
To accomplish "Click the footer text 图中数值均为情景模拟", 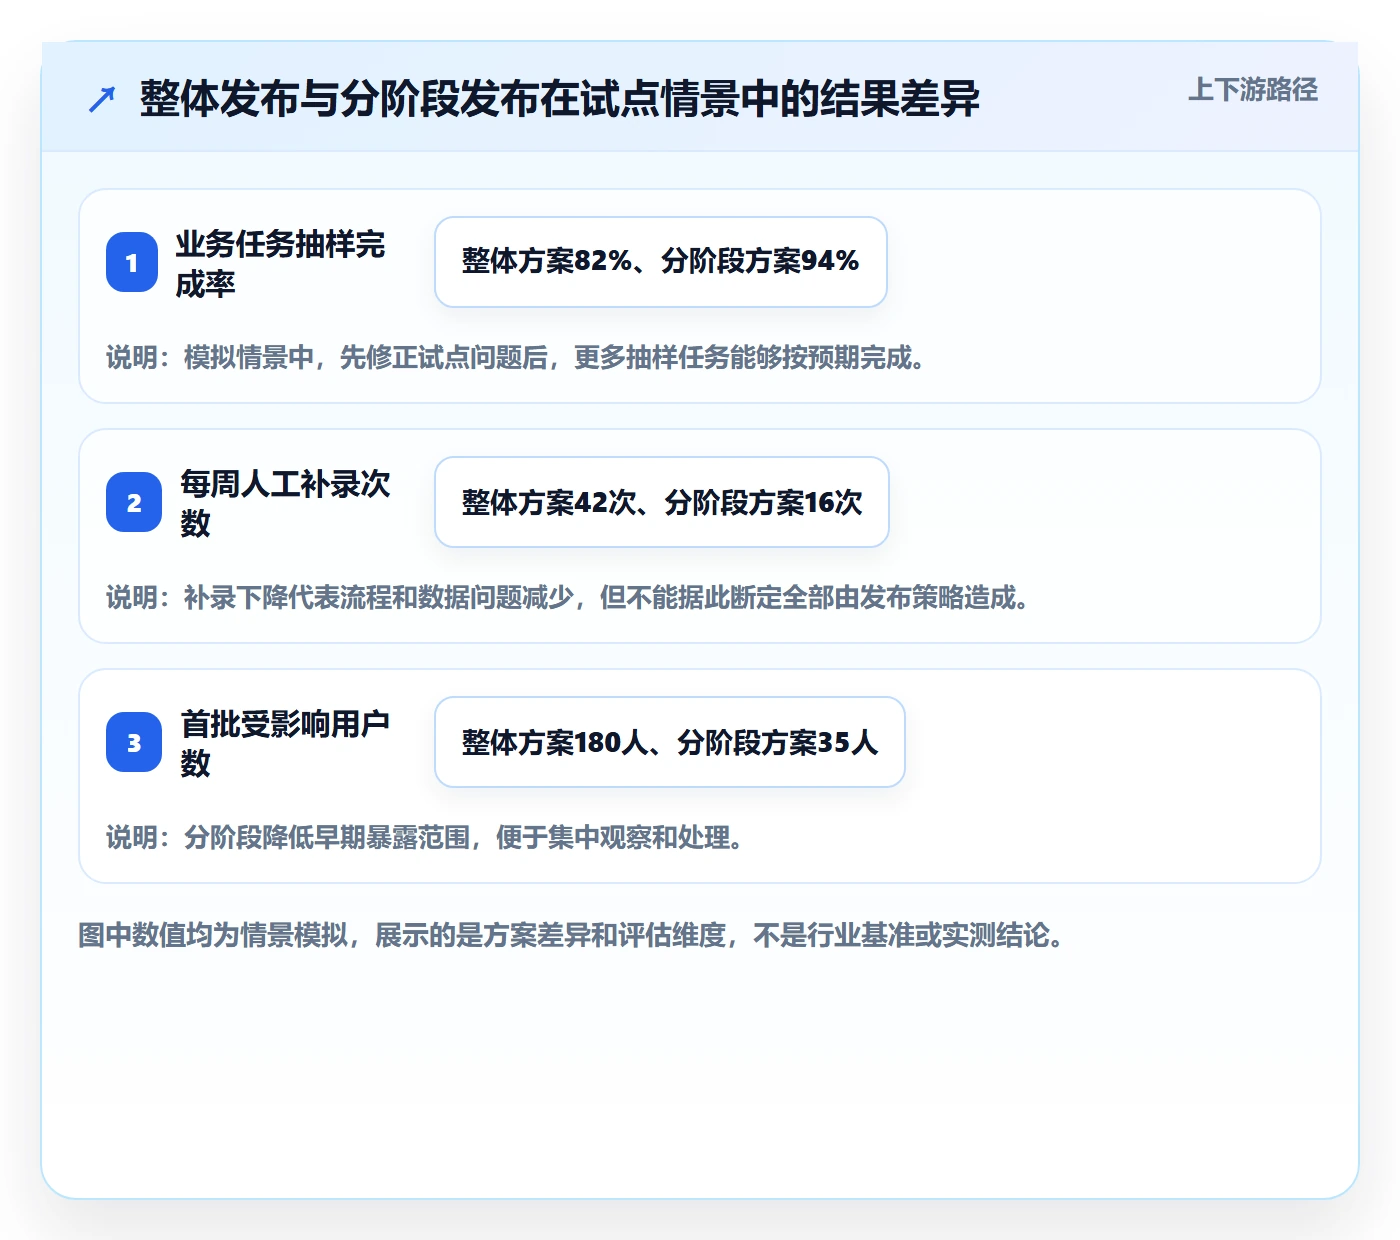I will 571,935.
